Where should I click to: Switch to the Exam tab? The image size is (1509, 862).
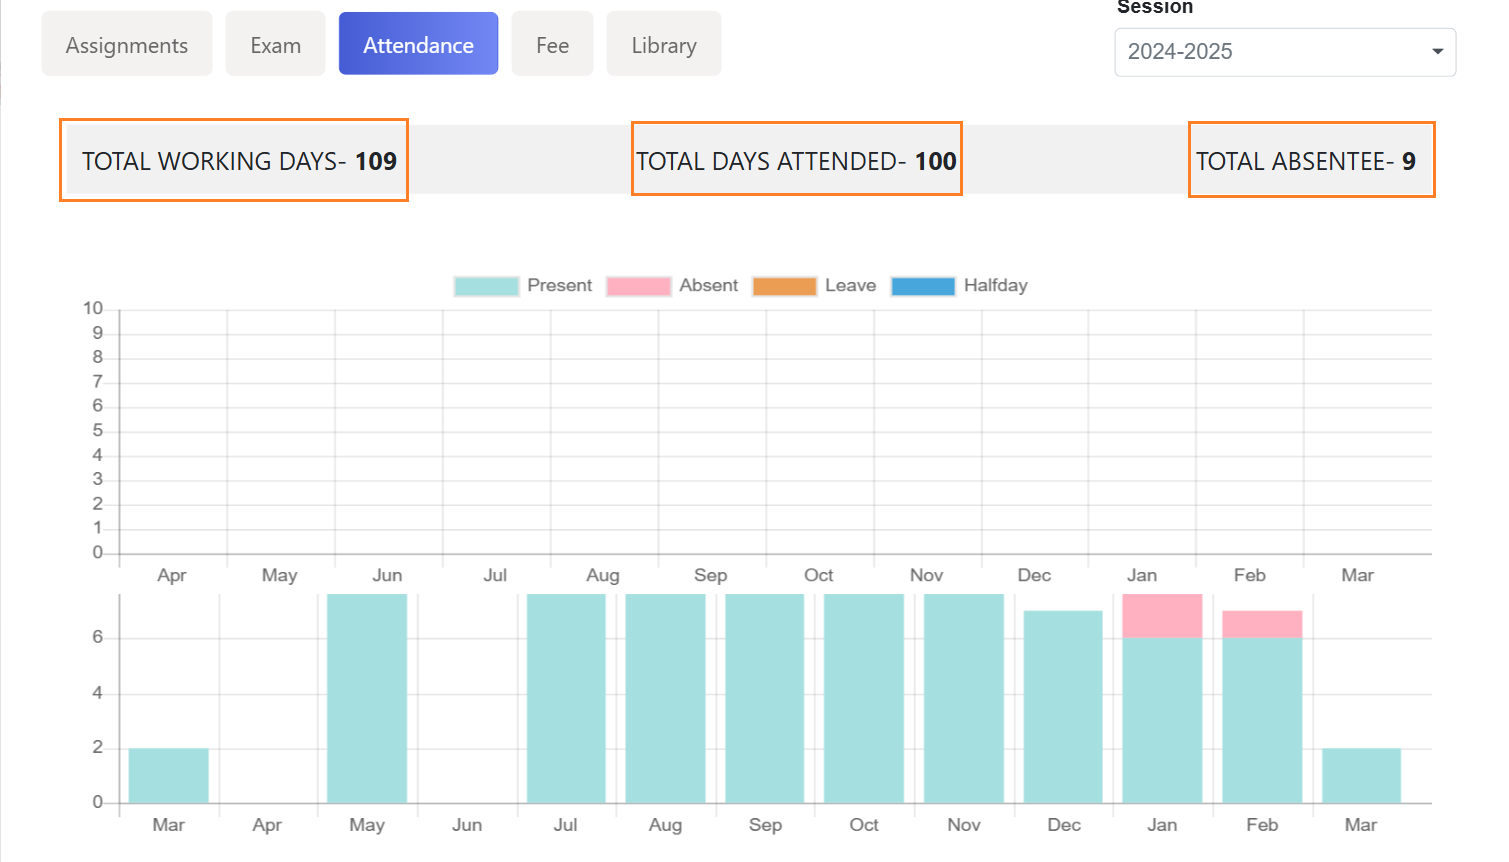[x=275, y=45]
